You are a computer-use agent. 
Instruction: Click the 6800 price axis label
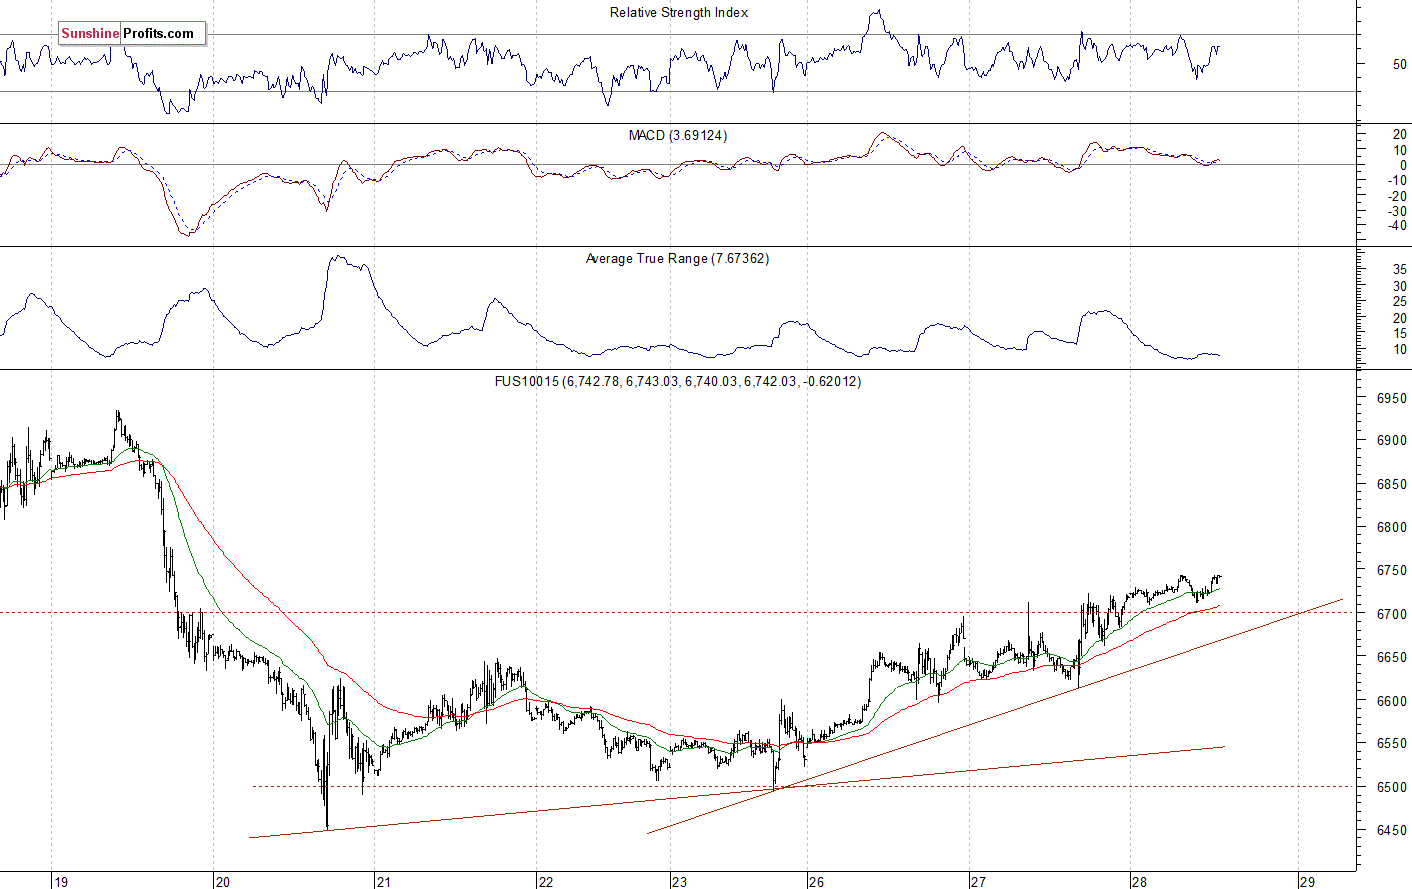pos(1391,528)
